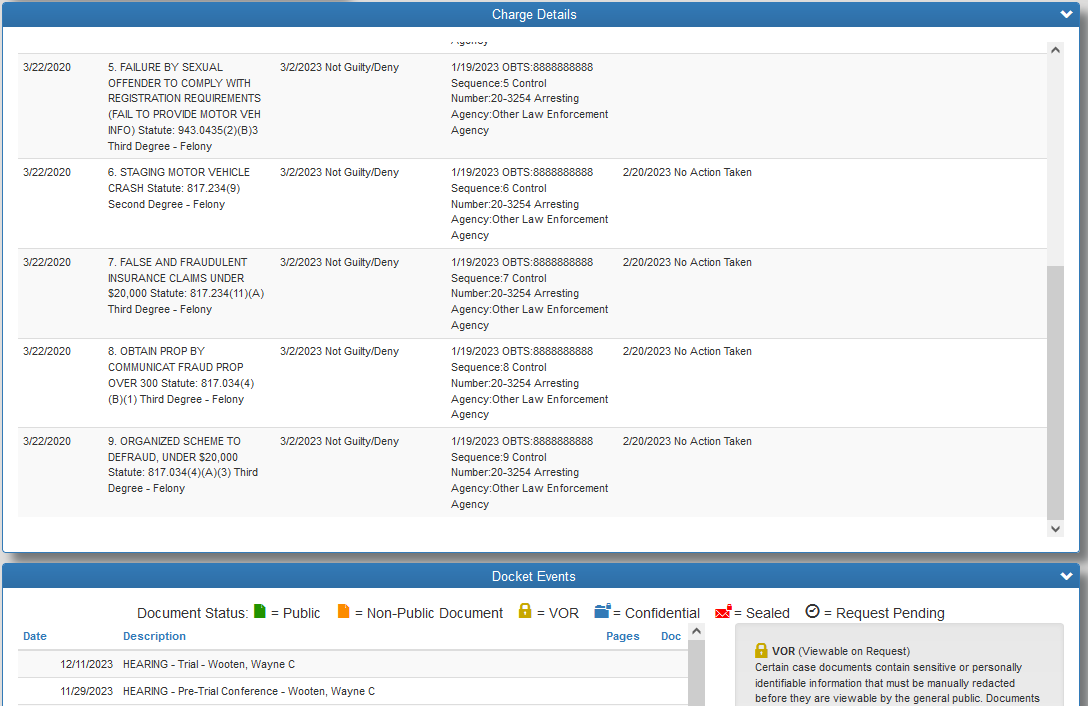Click the VOR (Viewable on Request) heading

click(x=841, y=651)
